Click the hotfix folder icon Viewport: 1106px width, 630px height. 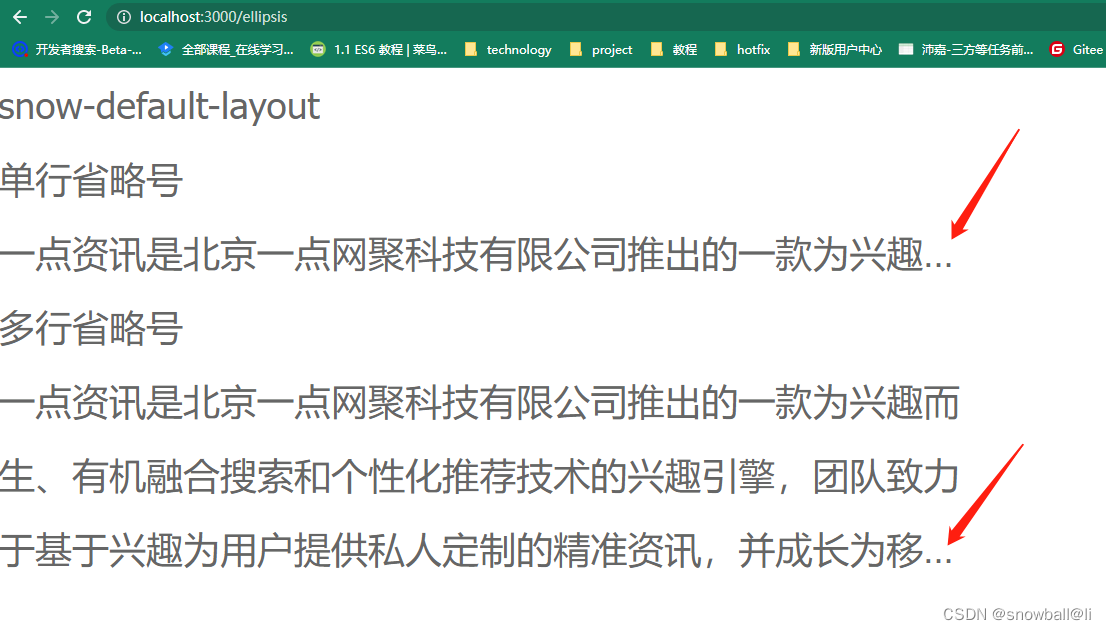point(721,49)
